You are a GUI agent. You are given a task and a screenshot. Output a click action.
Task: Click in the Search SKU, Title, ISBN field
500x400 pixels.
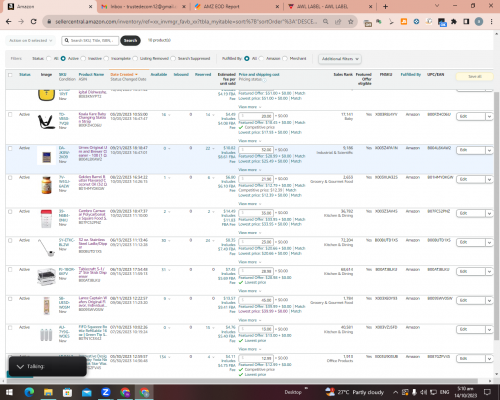90,40
